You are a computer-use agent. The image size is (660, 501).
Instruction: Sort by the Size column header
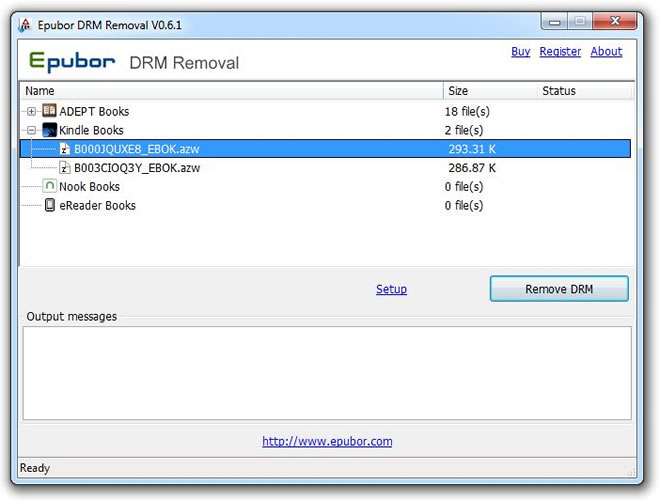point(490,91)
